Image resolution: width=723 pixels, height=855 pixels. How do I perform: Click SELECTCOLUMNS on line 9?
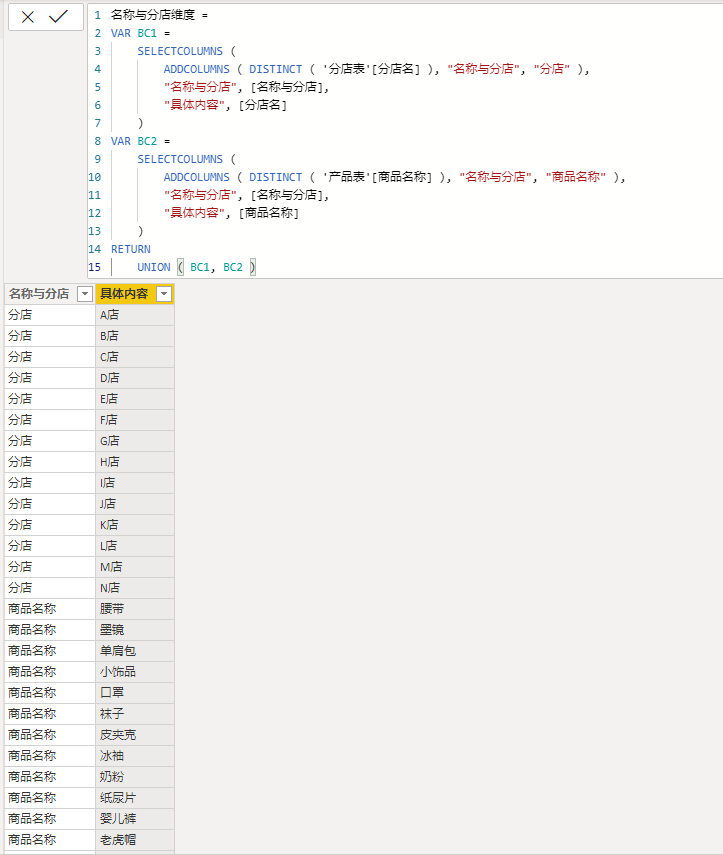[180, 159]
